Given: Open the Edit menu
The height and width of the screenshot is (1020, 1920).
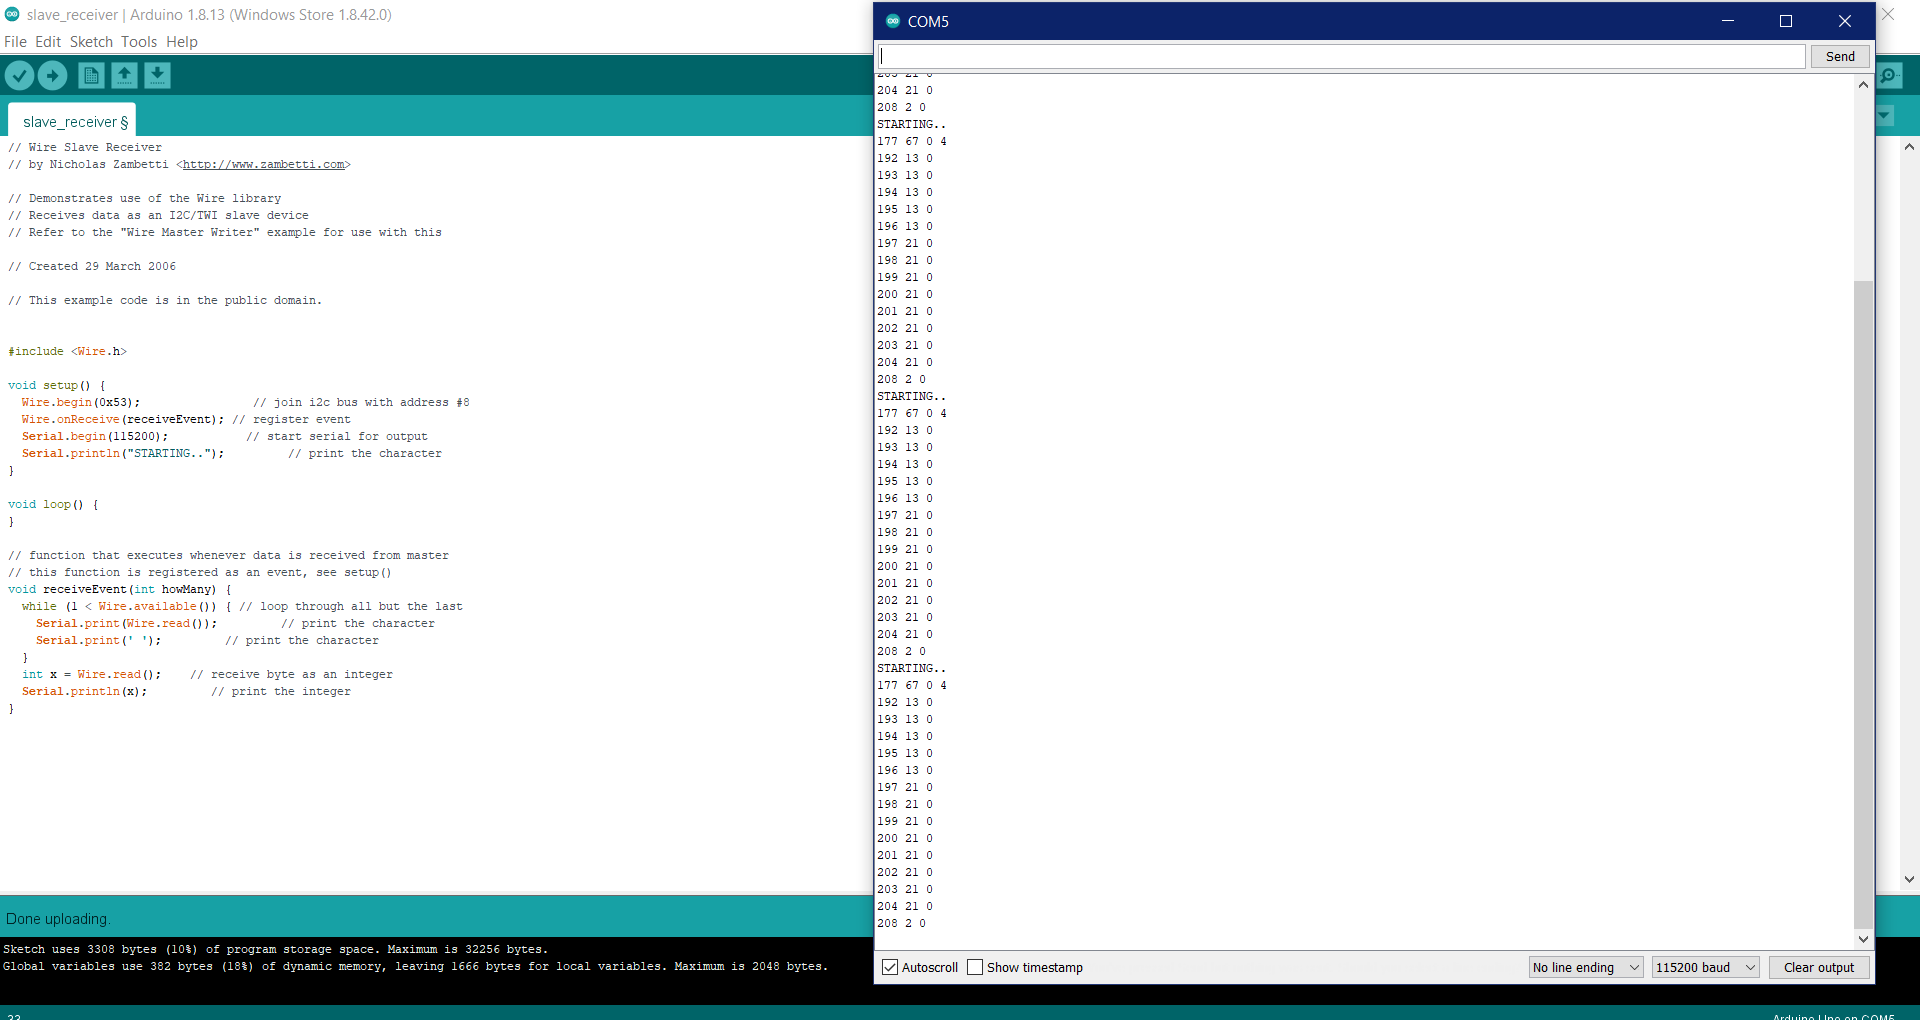Looking at the screenshot, I should (48, 42).
